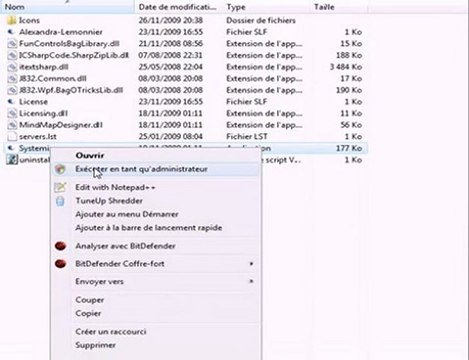Click the Fichier LST type cell
The image size is (469, 360).
tap(247, 137)
